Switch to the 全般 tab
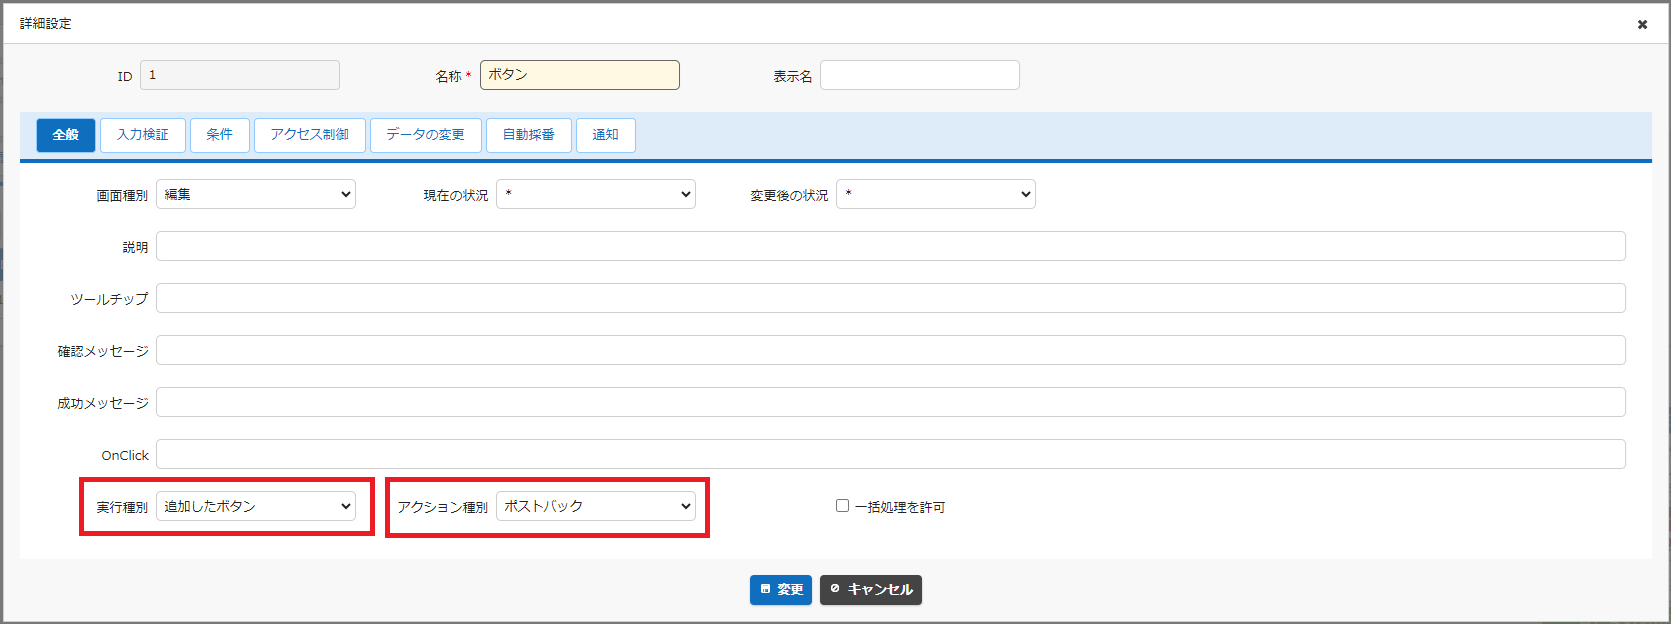This screenshot has height=624, width=1671. point(66,135)
